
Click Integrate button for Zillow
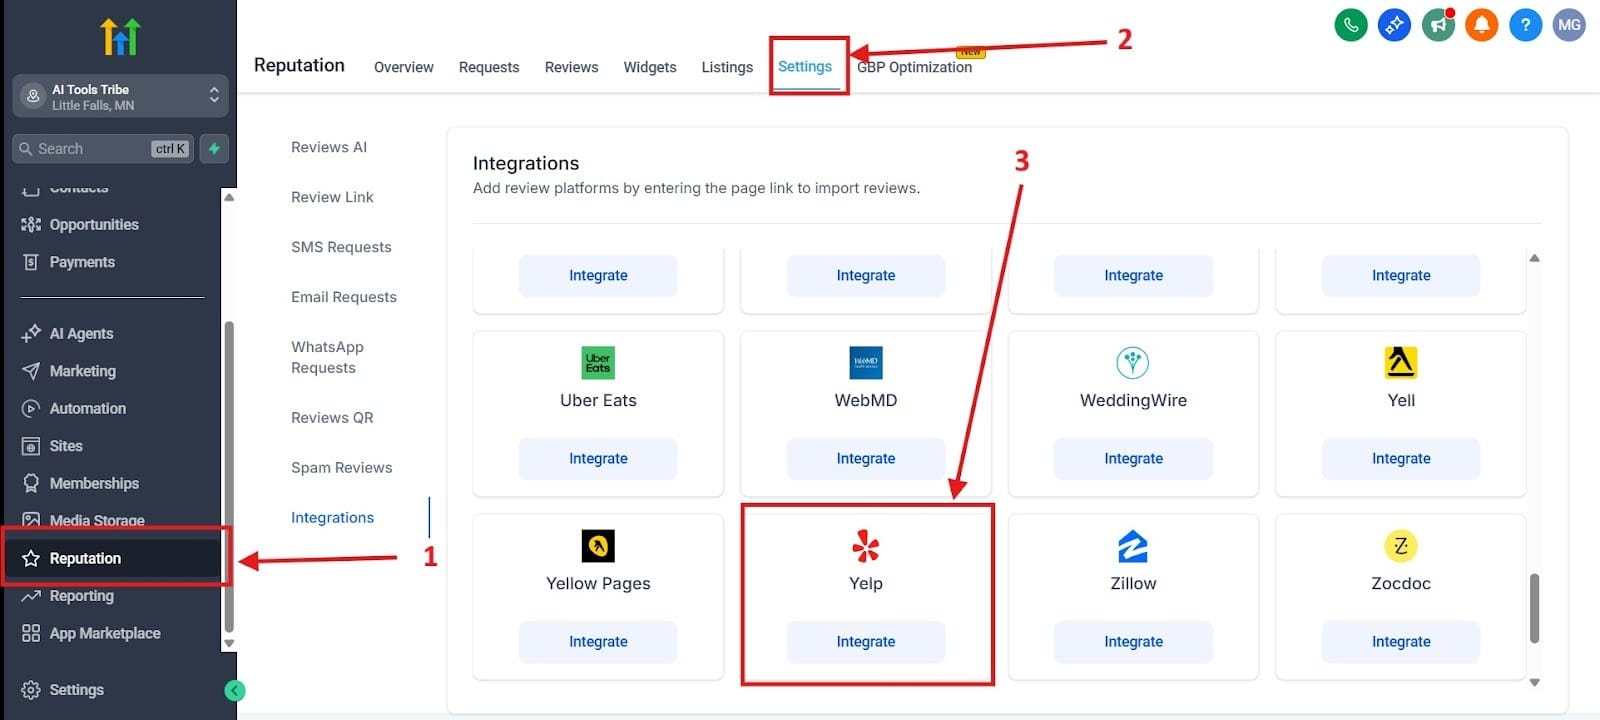pyautogui.click(x=1133, y=642)
